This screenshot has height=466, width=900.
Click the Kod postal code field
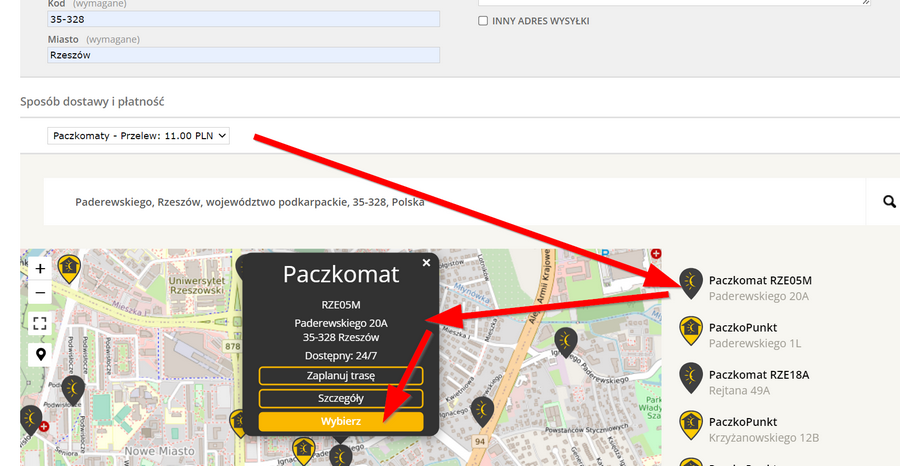[243, 19]
